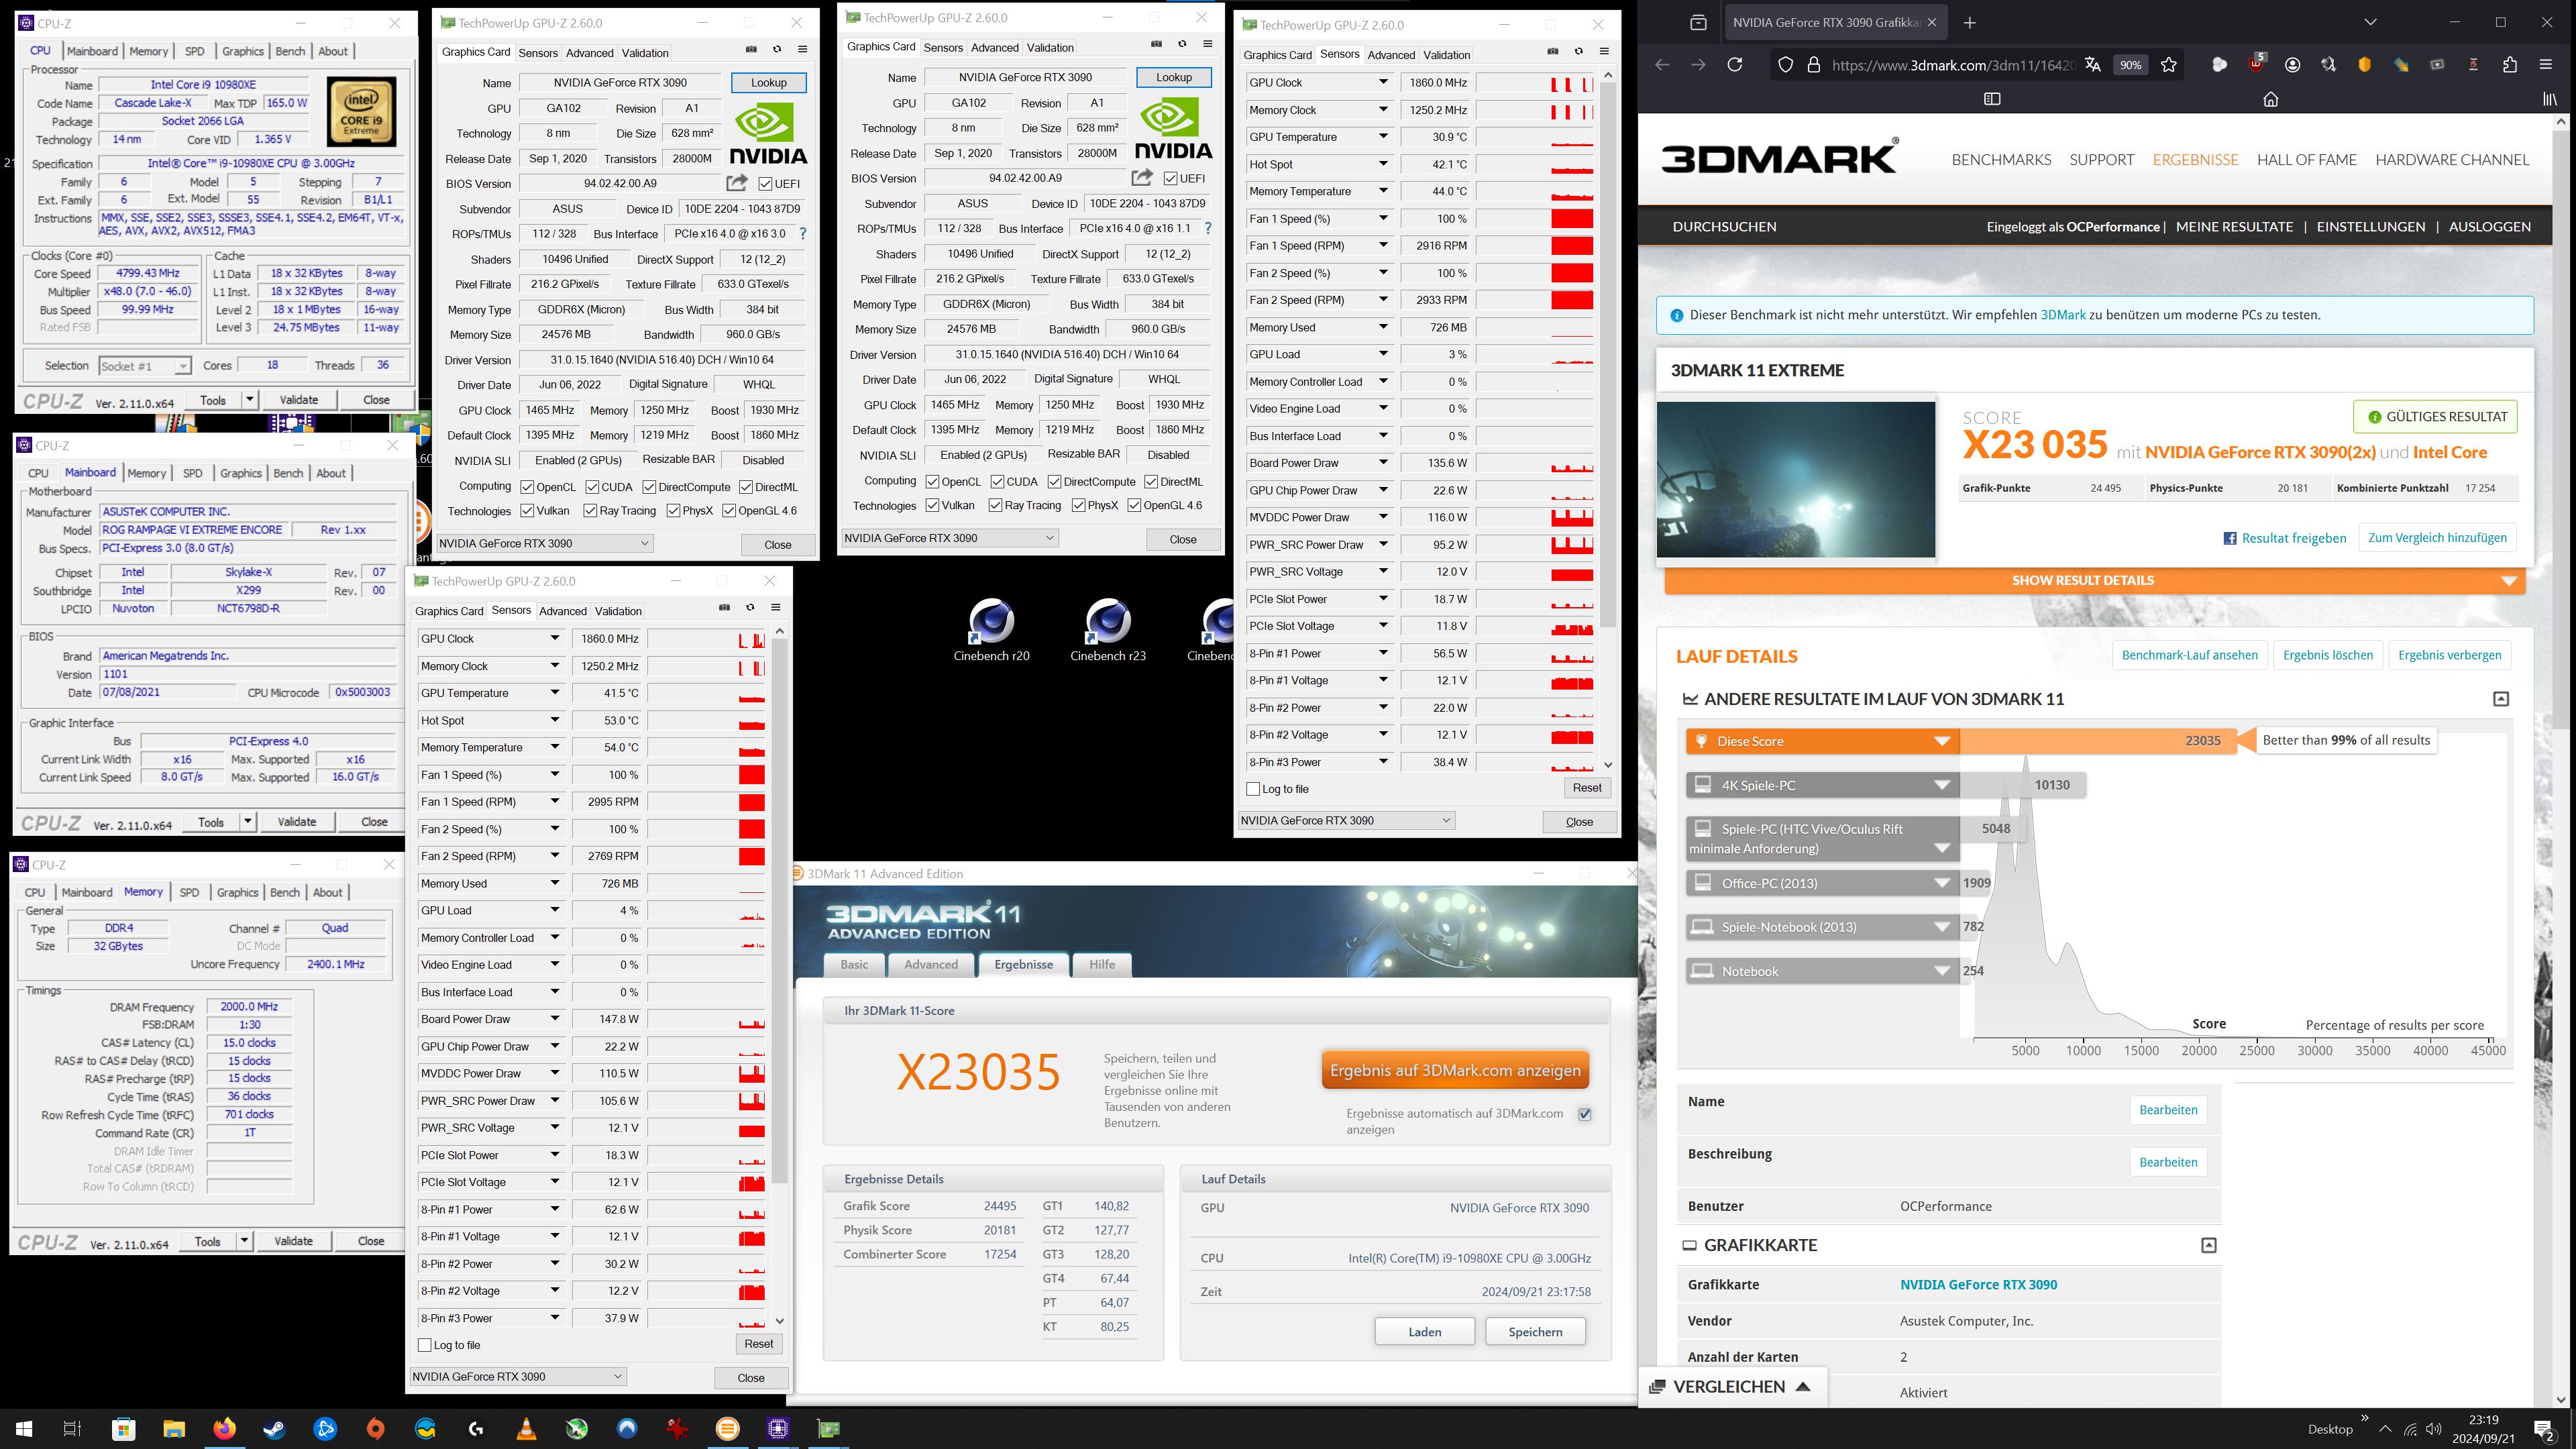Open the Windows Start menu
2576x1449 pixels.
tap(24, 1429)
